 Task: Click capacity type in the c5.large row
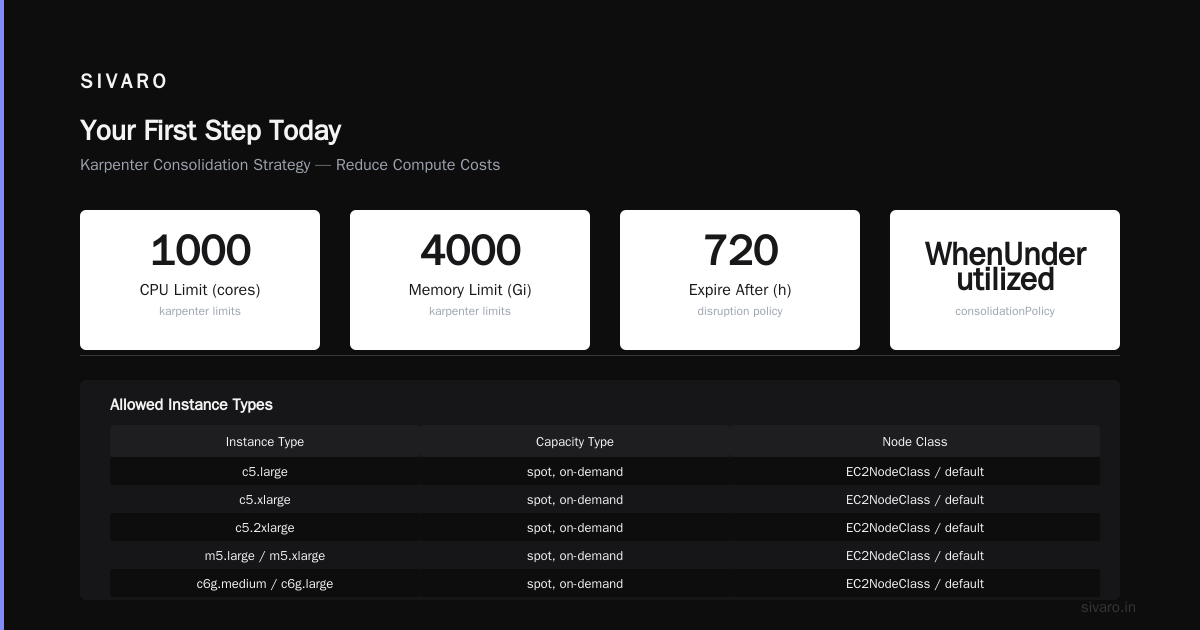tap(575, 471)
